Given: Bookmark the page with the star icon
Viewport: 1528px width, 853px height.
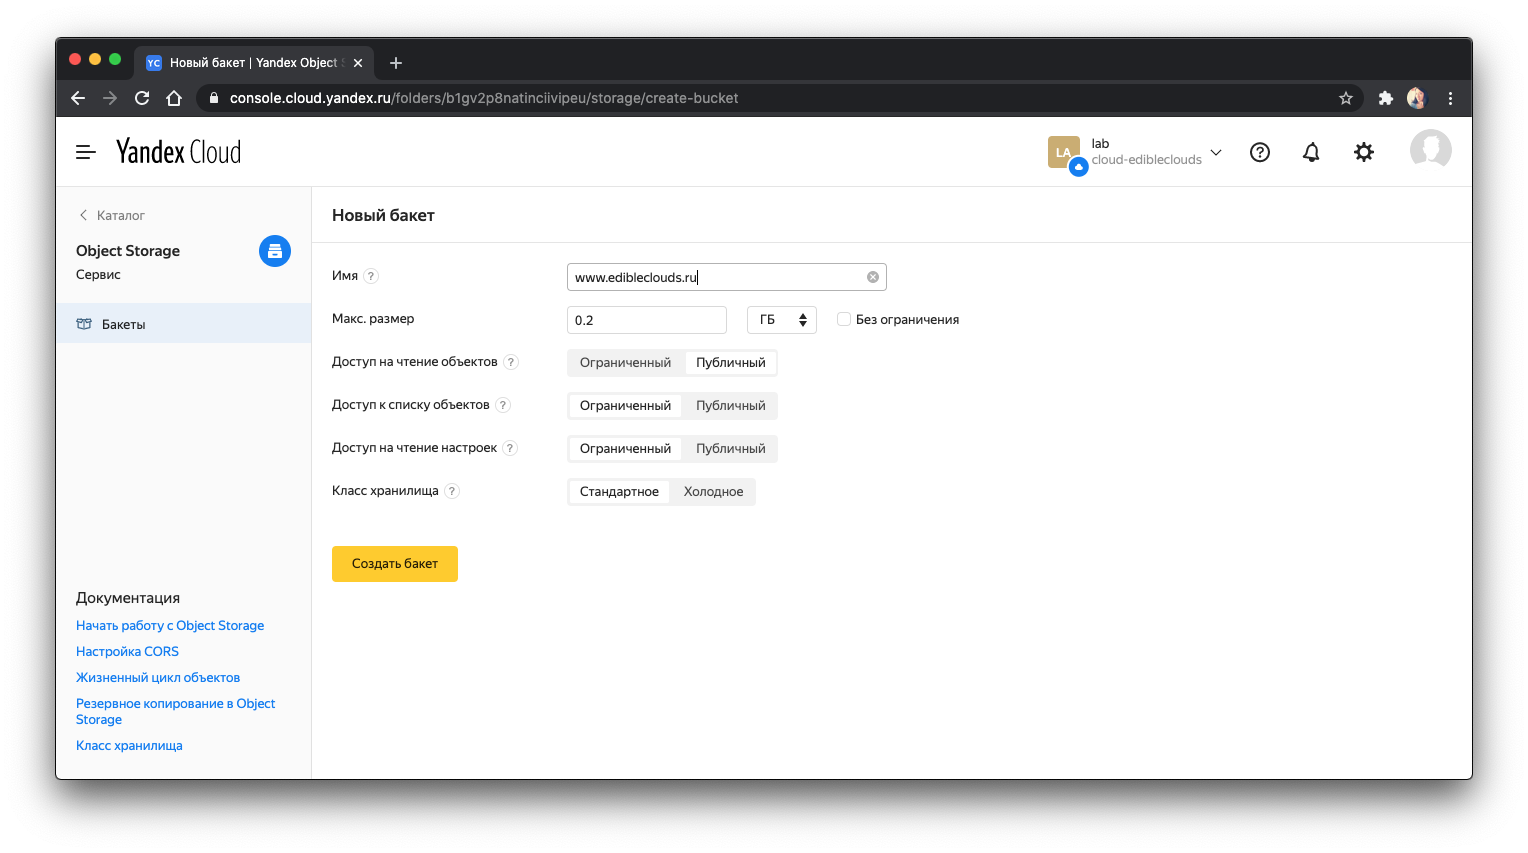Looking at the screenshot, I should tap(1346, 98).
